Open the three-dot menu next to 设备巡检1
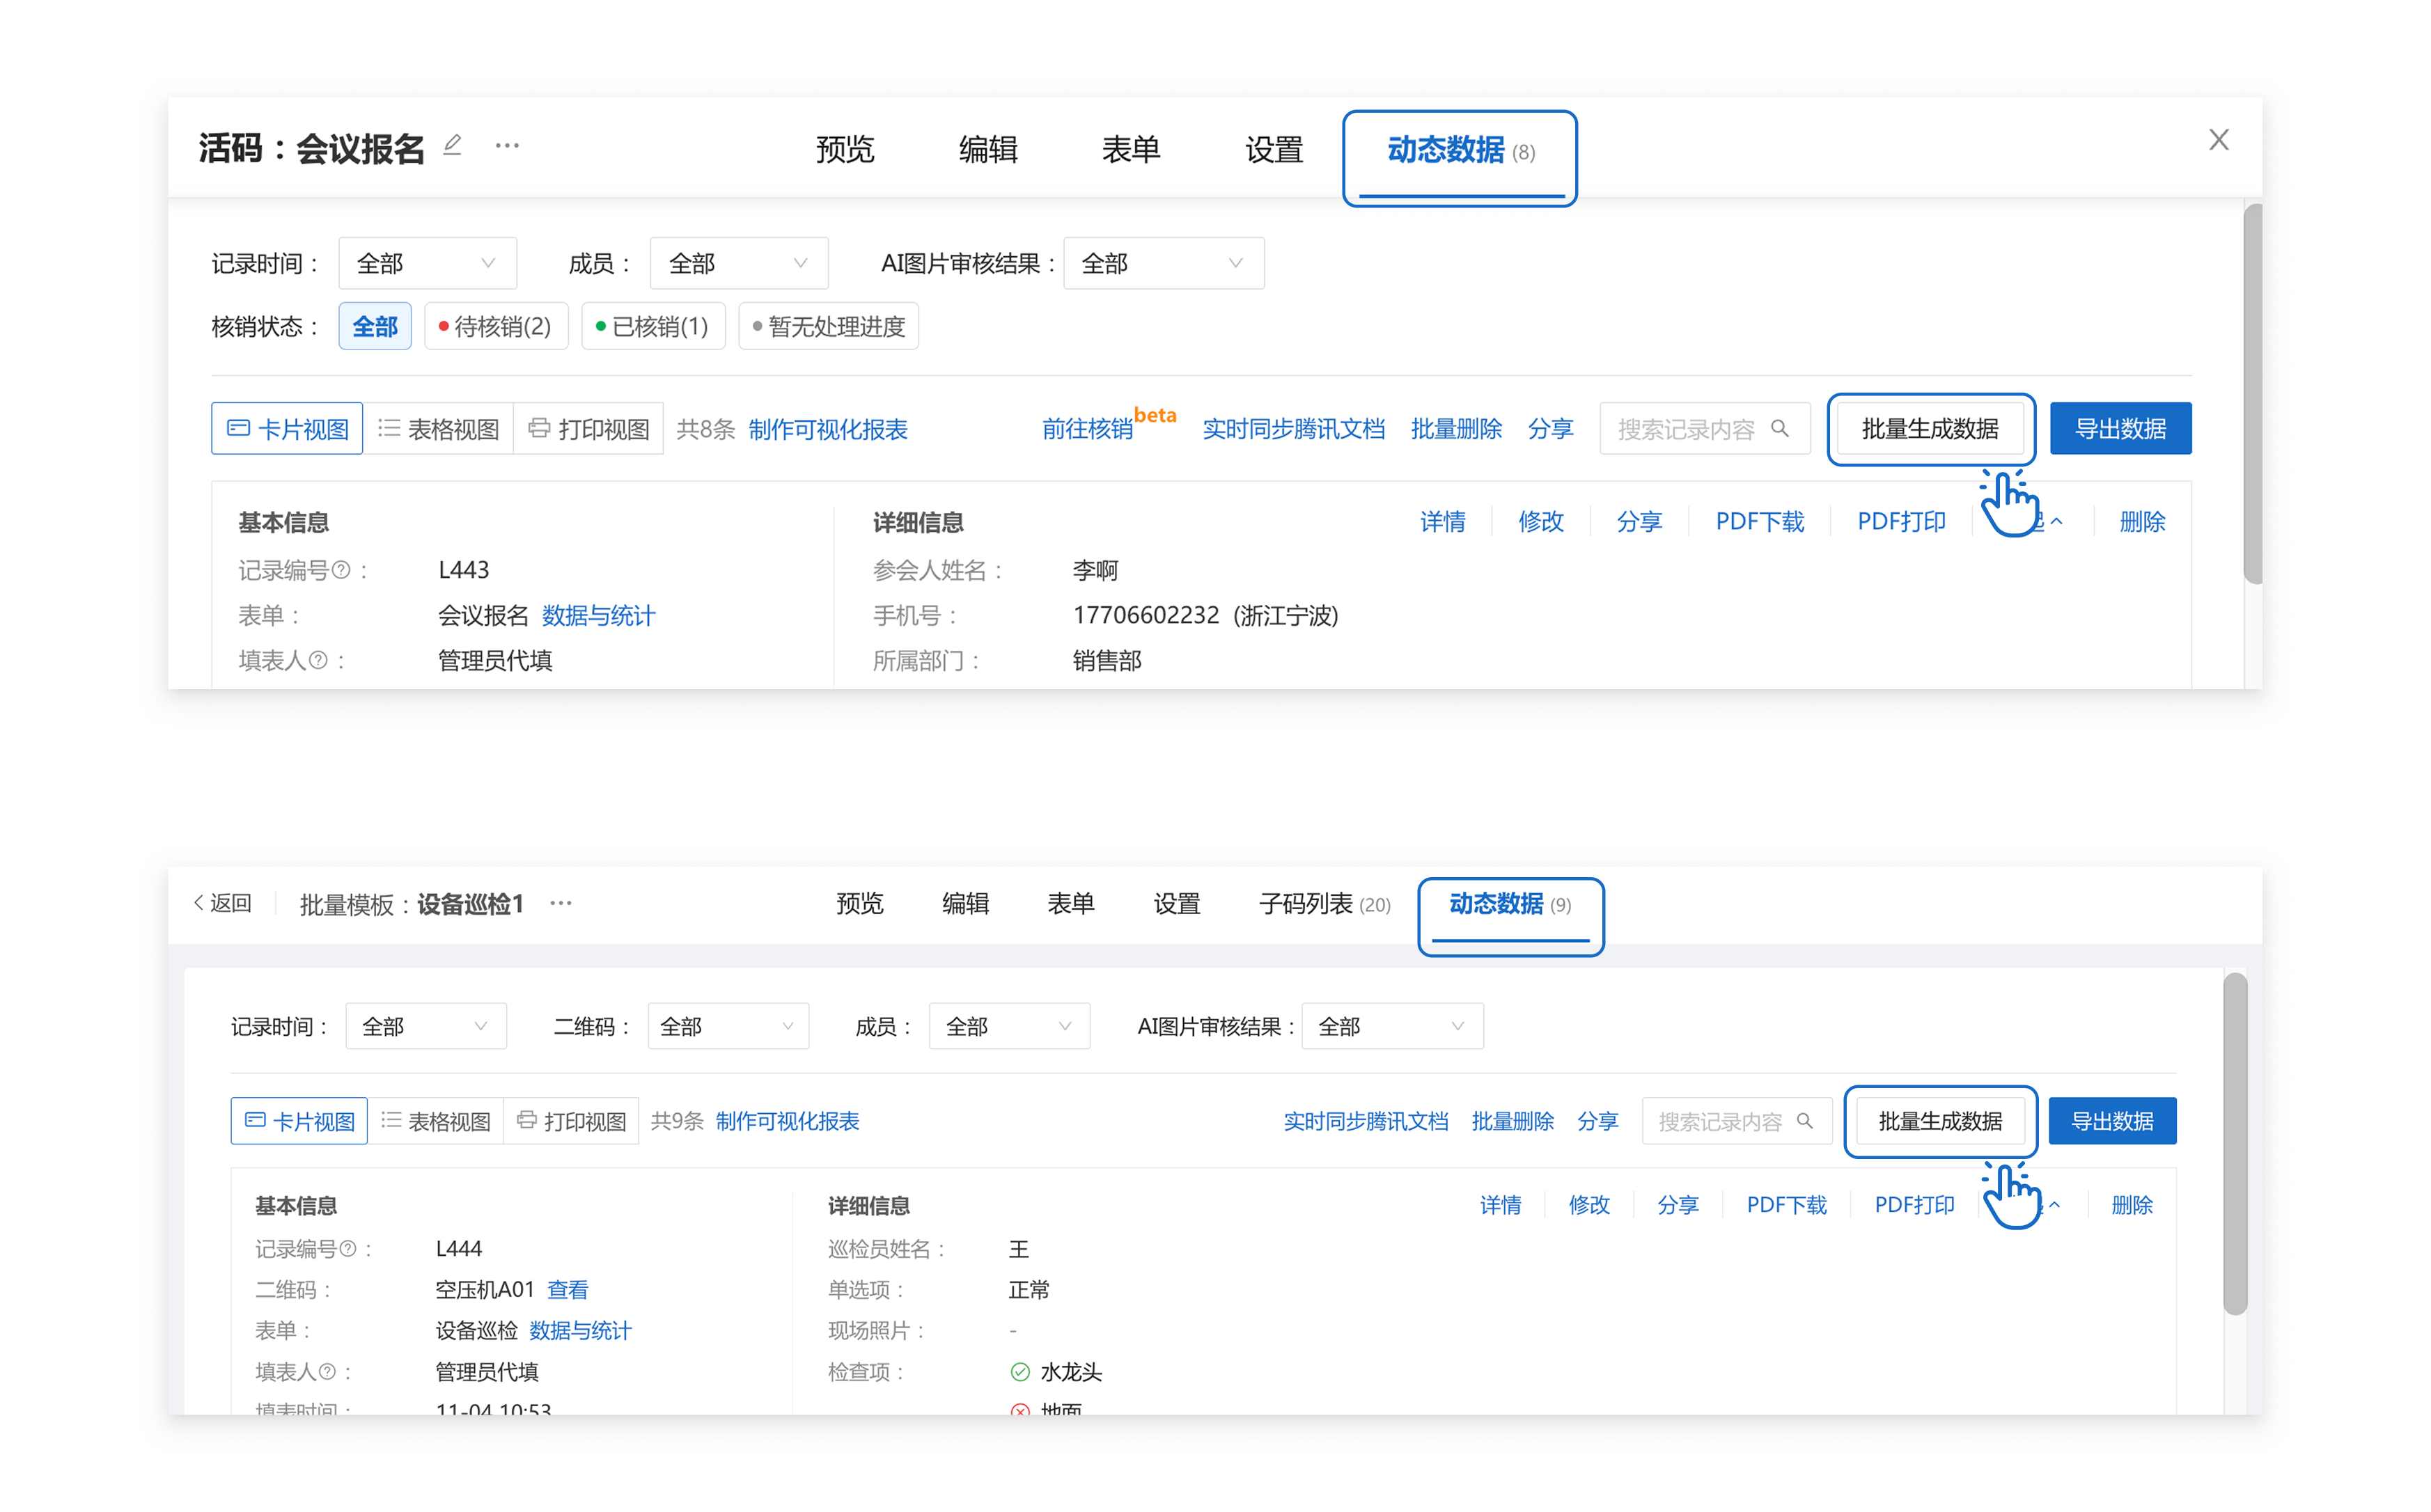This screenshot has width=2431, height=1512. (561, 903)
